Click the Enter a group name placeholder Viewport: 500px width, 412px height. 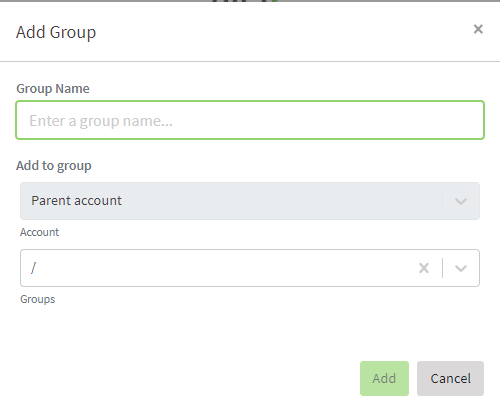click(x=101, y=121)
